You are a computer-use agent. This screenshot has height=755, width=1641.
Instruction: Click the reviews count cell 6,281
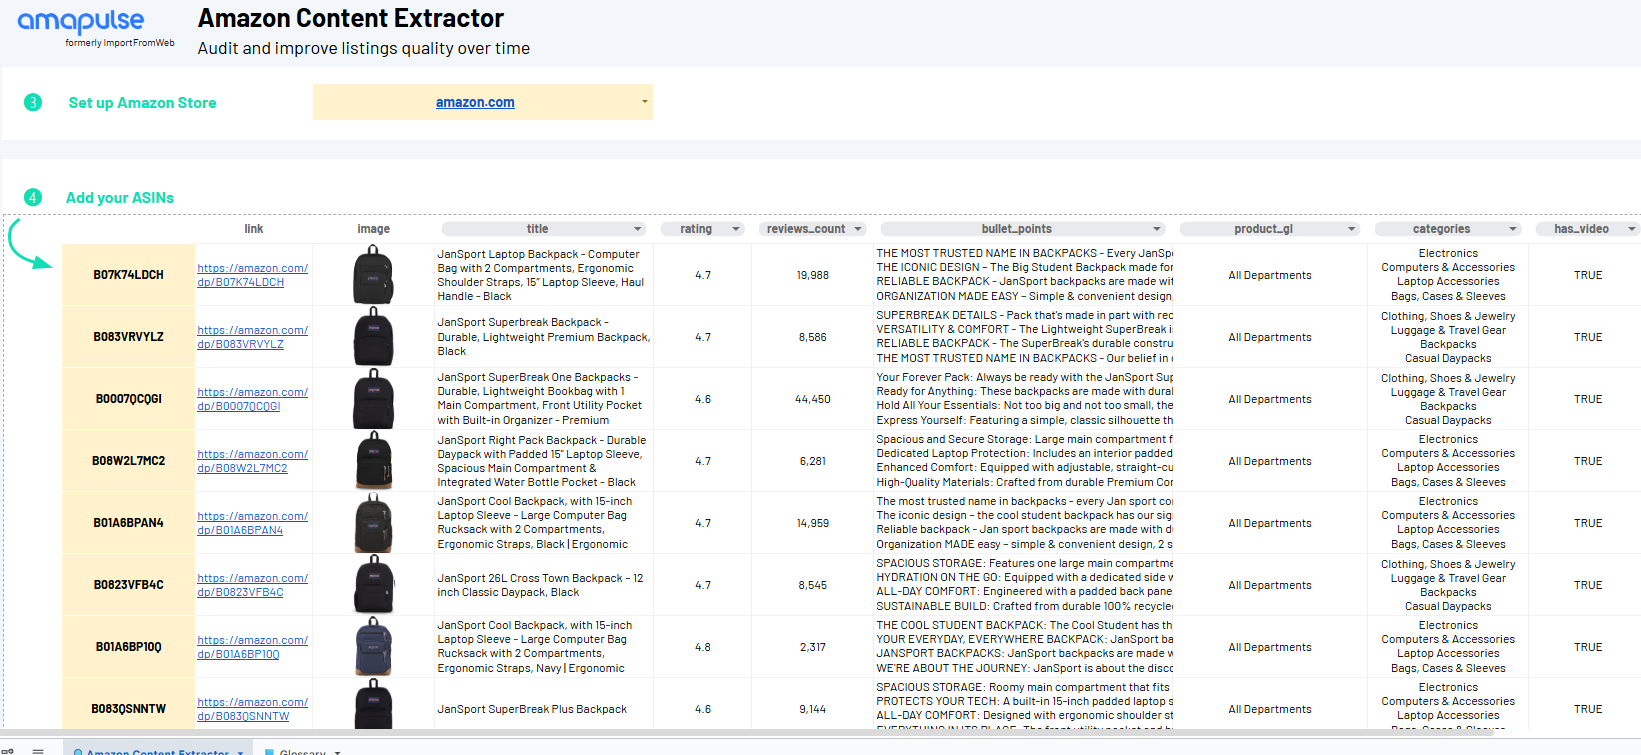click(813, 461)
